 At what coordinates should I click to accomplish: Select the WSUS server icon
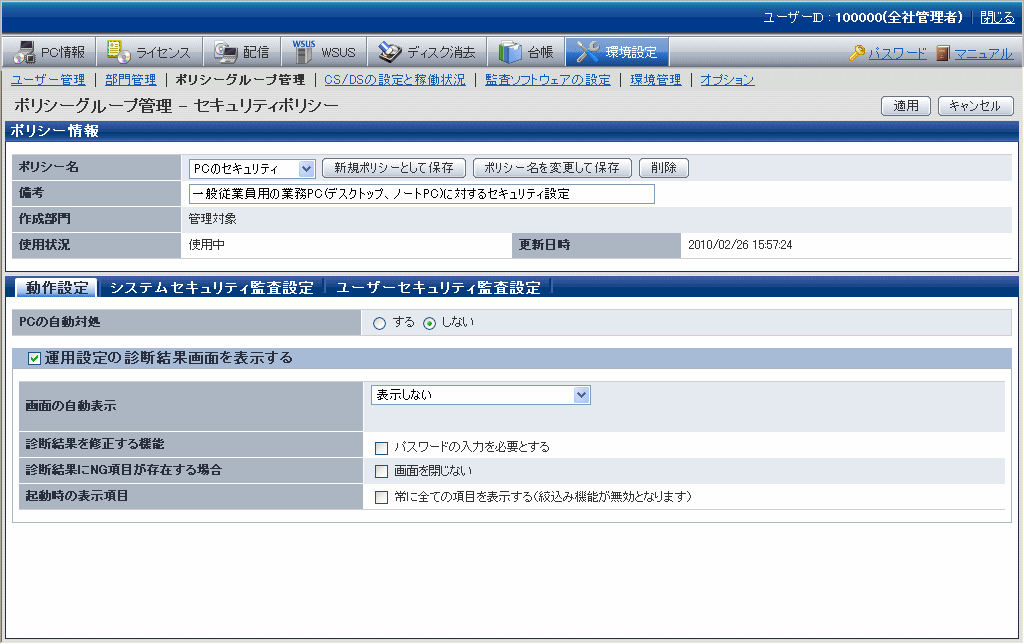coord(303,52)
